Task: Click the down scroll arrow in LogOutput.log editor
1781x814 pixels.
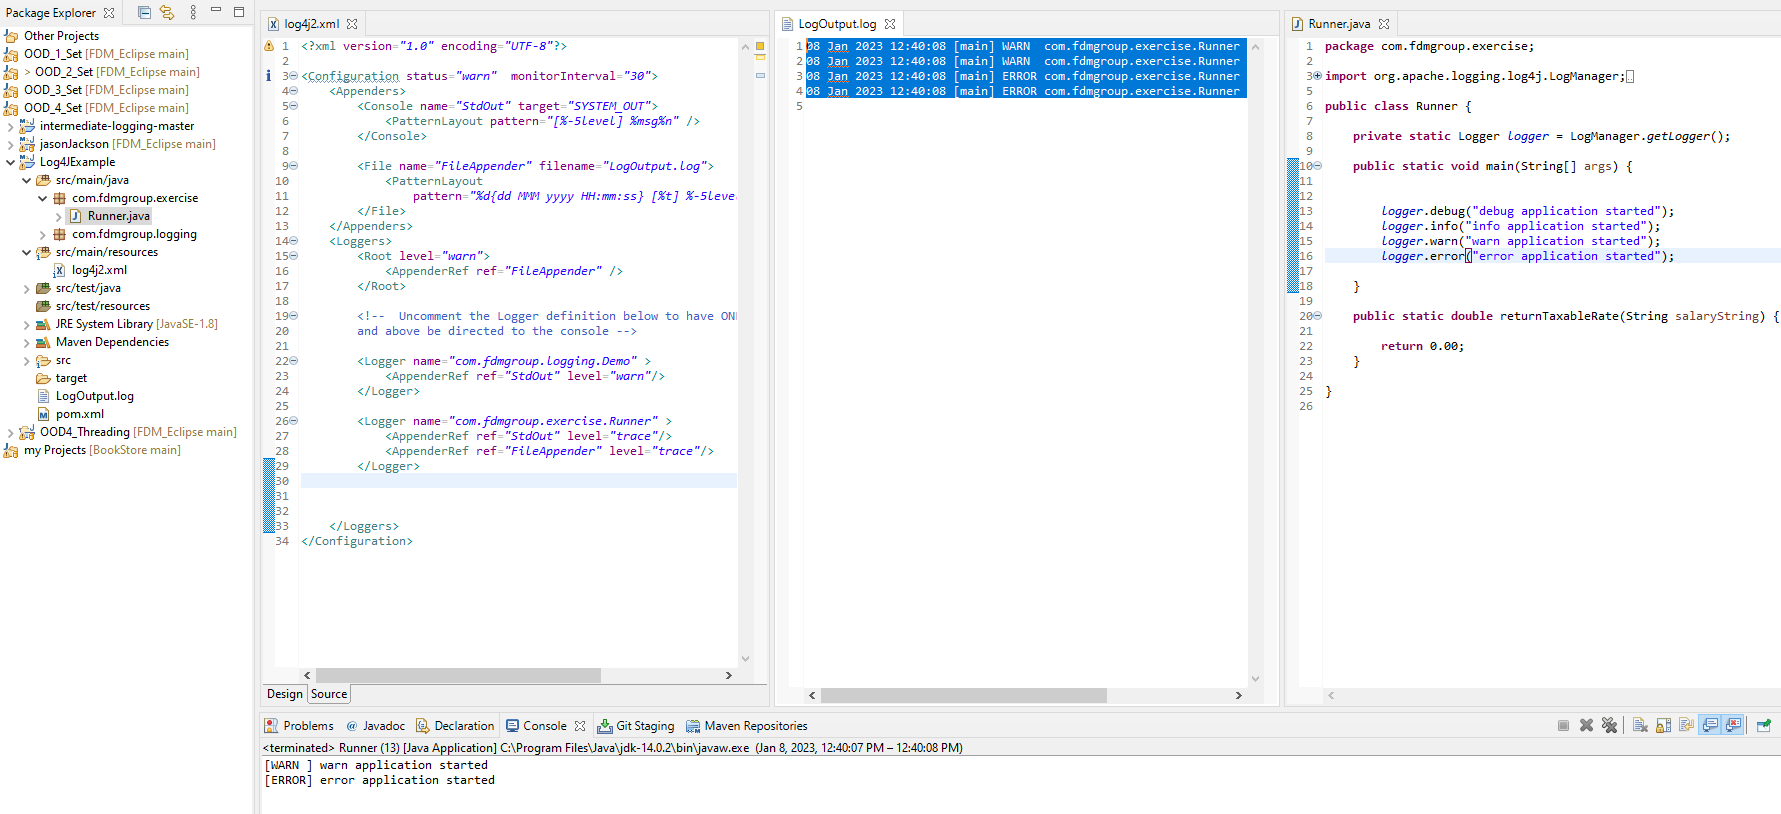Action: coord(1255,679)
